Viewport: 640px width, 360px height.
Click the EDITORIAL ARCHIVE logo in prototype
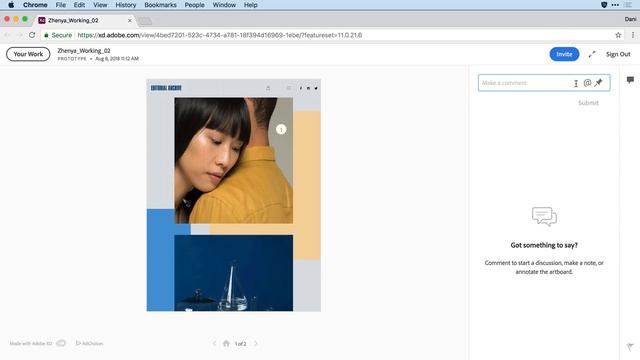coord(166,88)
